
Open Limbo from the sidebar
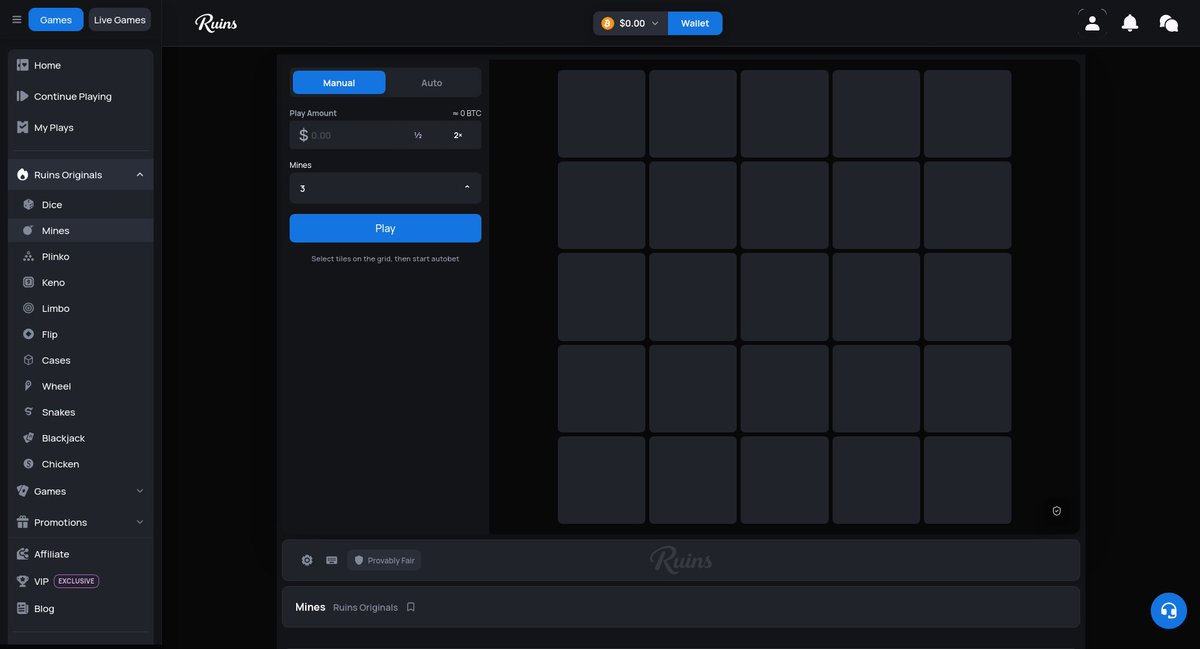coord(81,309)
